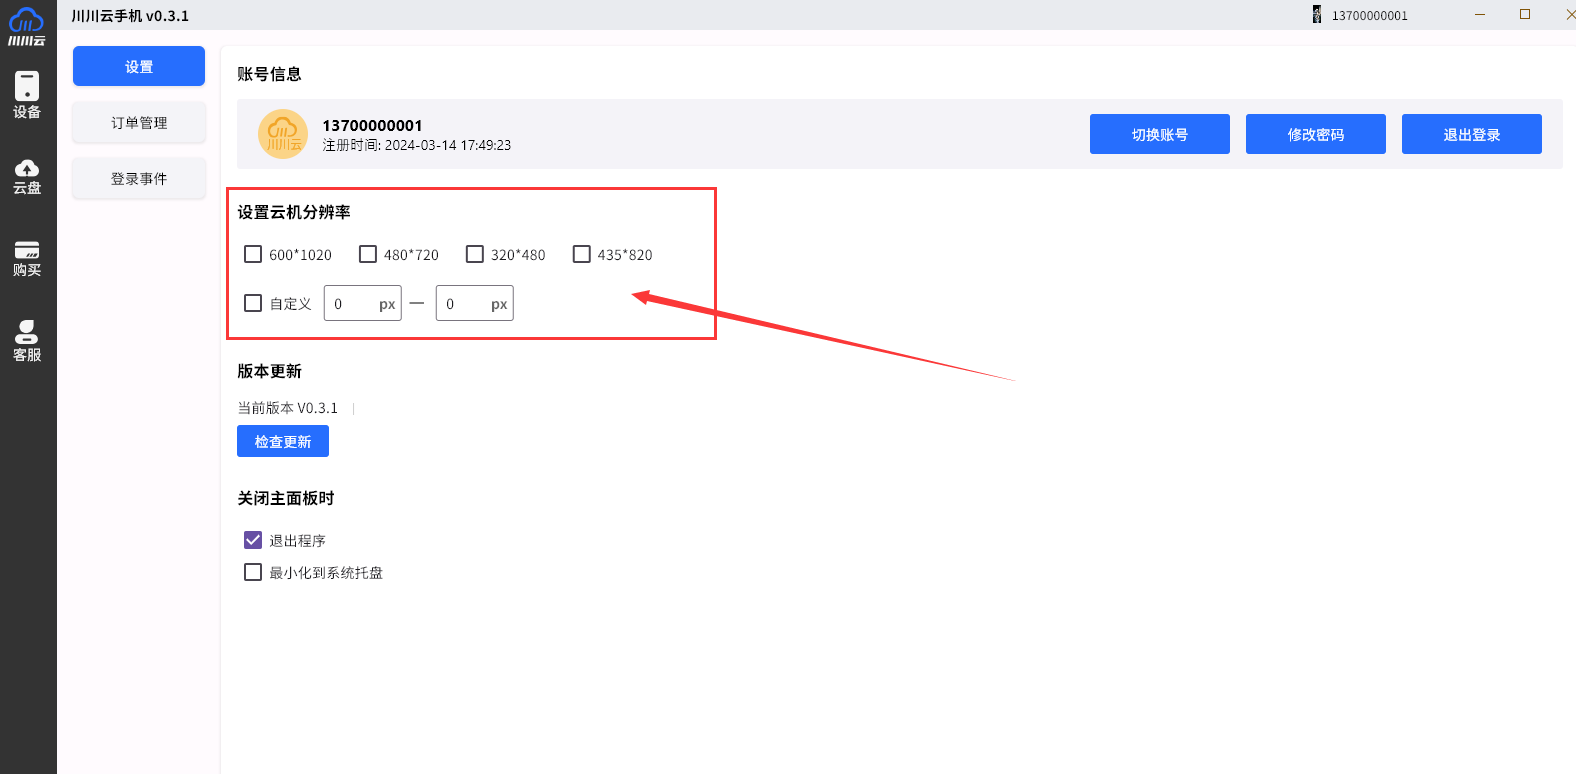Image resolution: width=1576 pixels, height=774 pixels.
Task: Enable 最小化到系统托盘 checkbox
Action: click(253, 572)
